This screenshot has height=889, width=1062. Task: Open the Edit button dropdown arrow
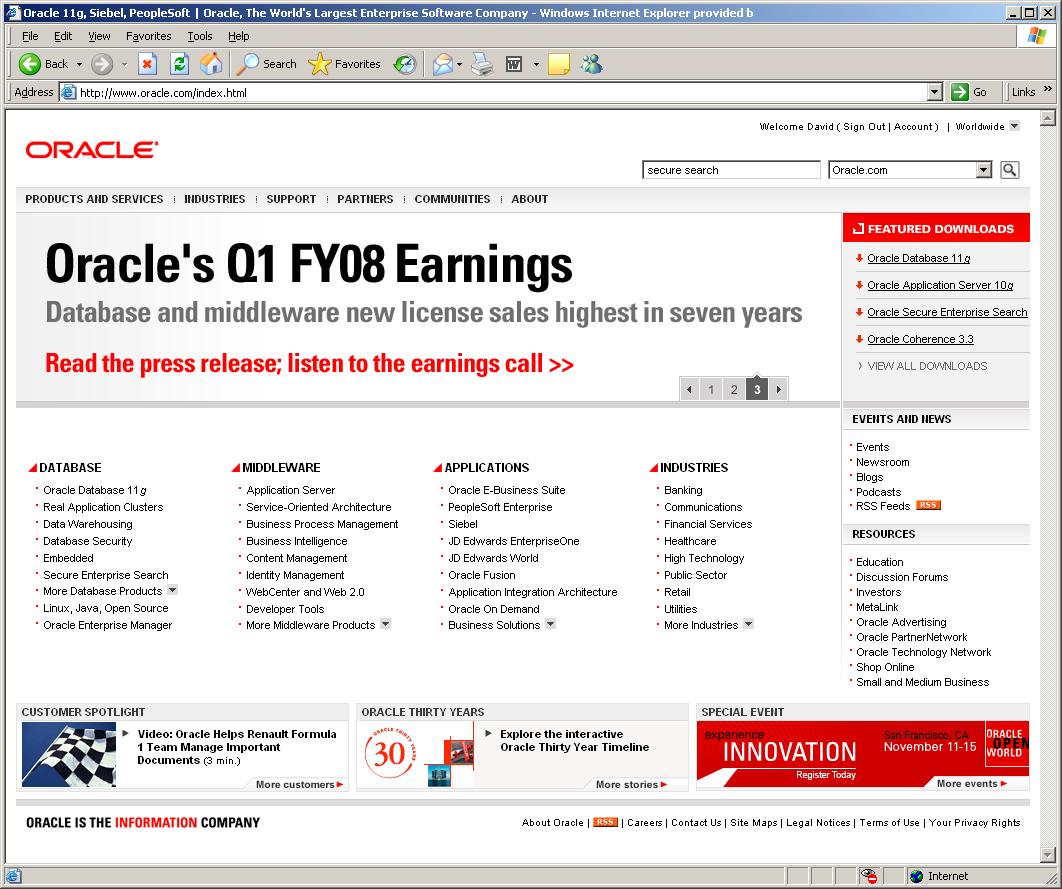pos(536,64)
